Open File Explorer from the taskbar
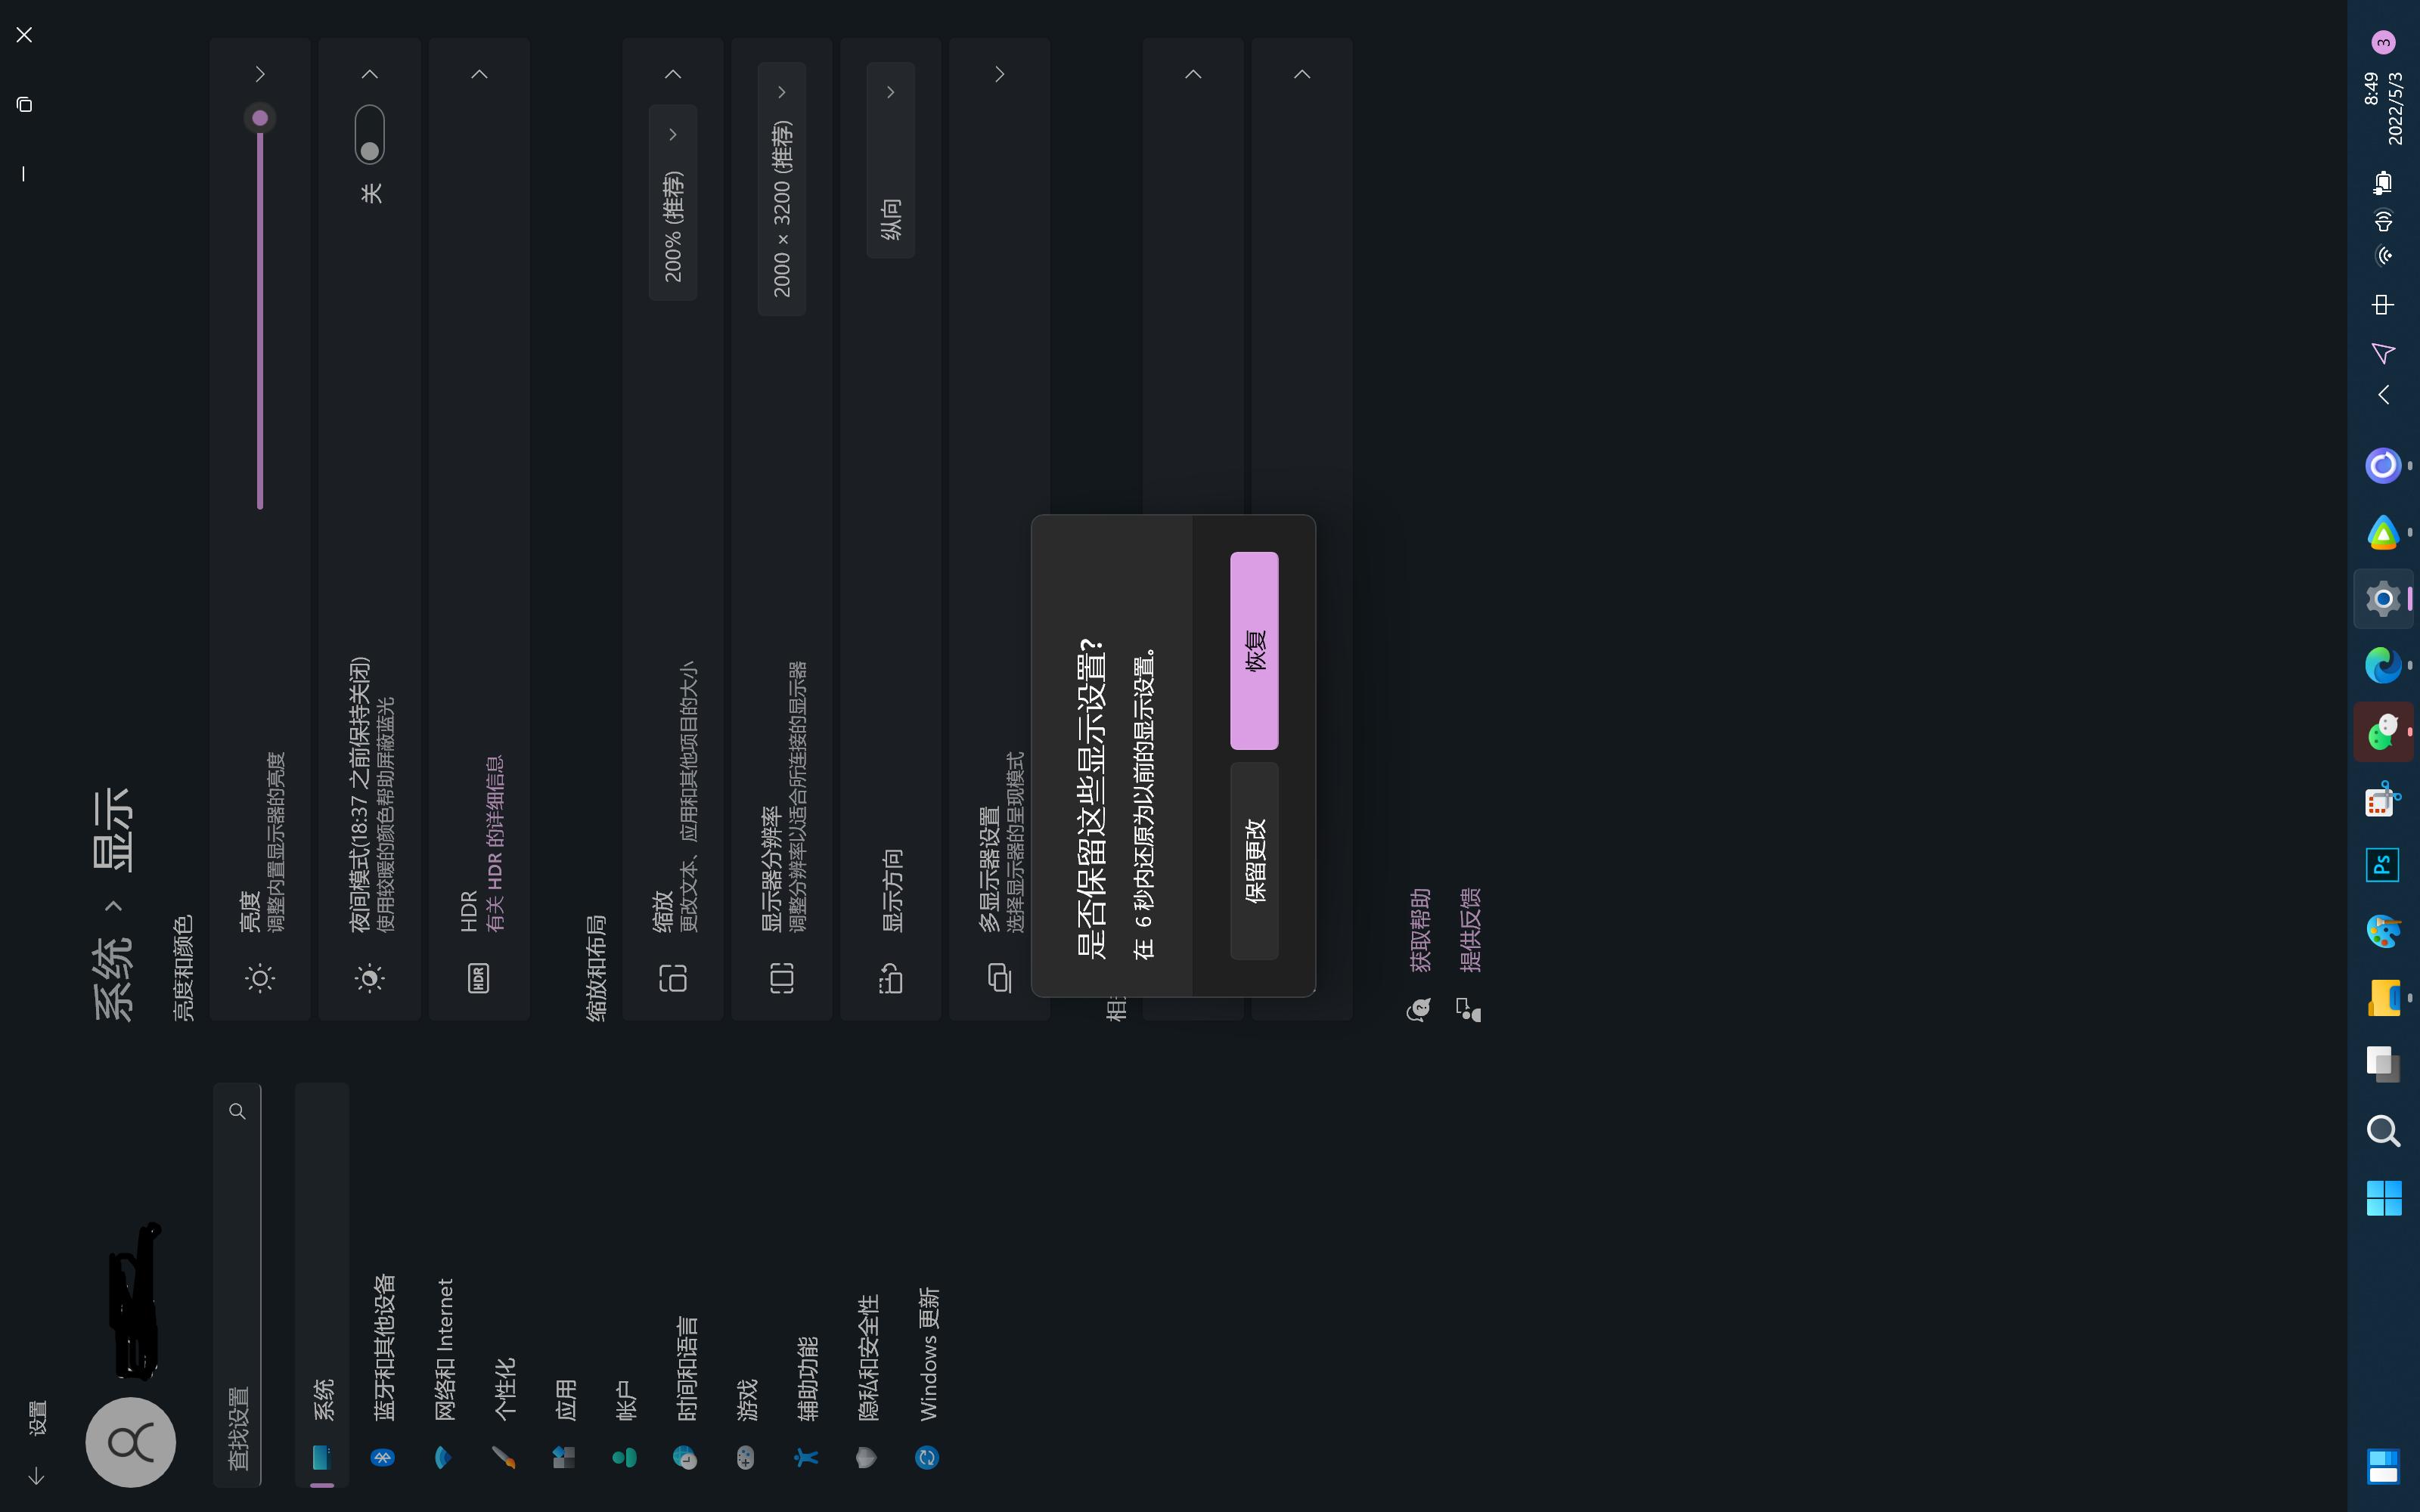The image size is (2420, 1512). (2383, 998)
